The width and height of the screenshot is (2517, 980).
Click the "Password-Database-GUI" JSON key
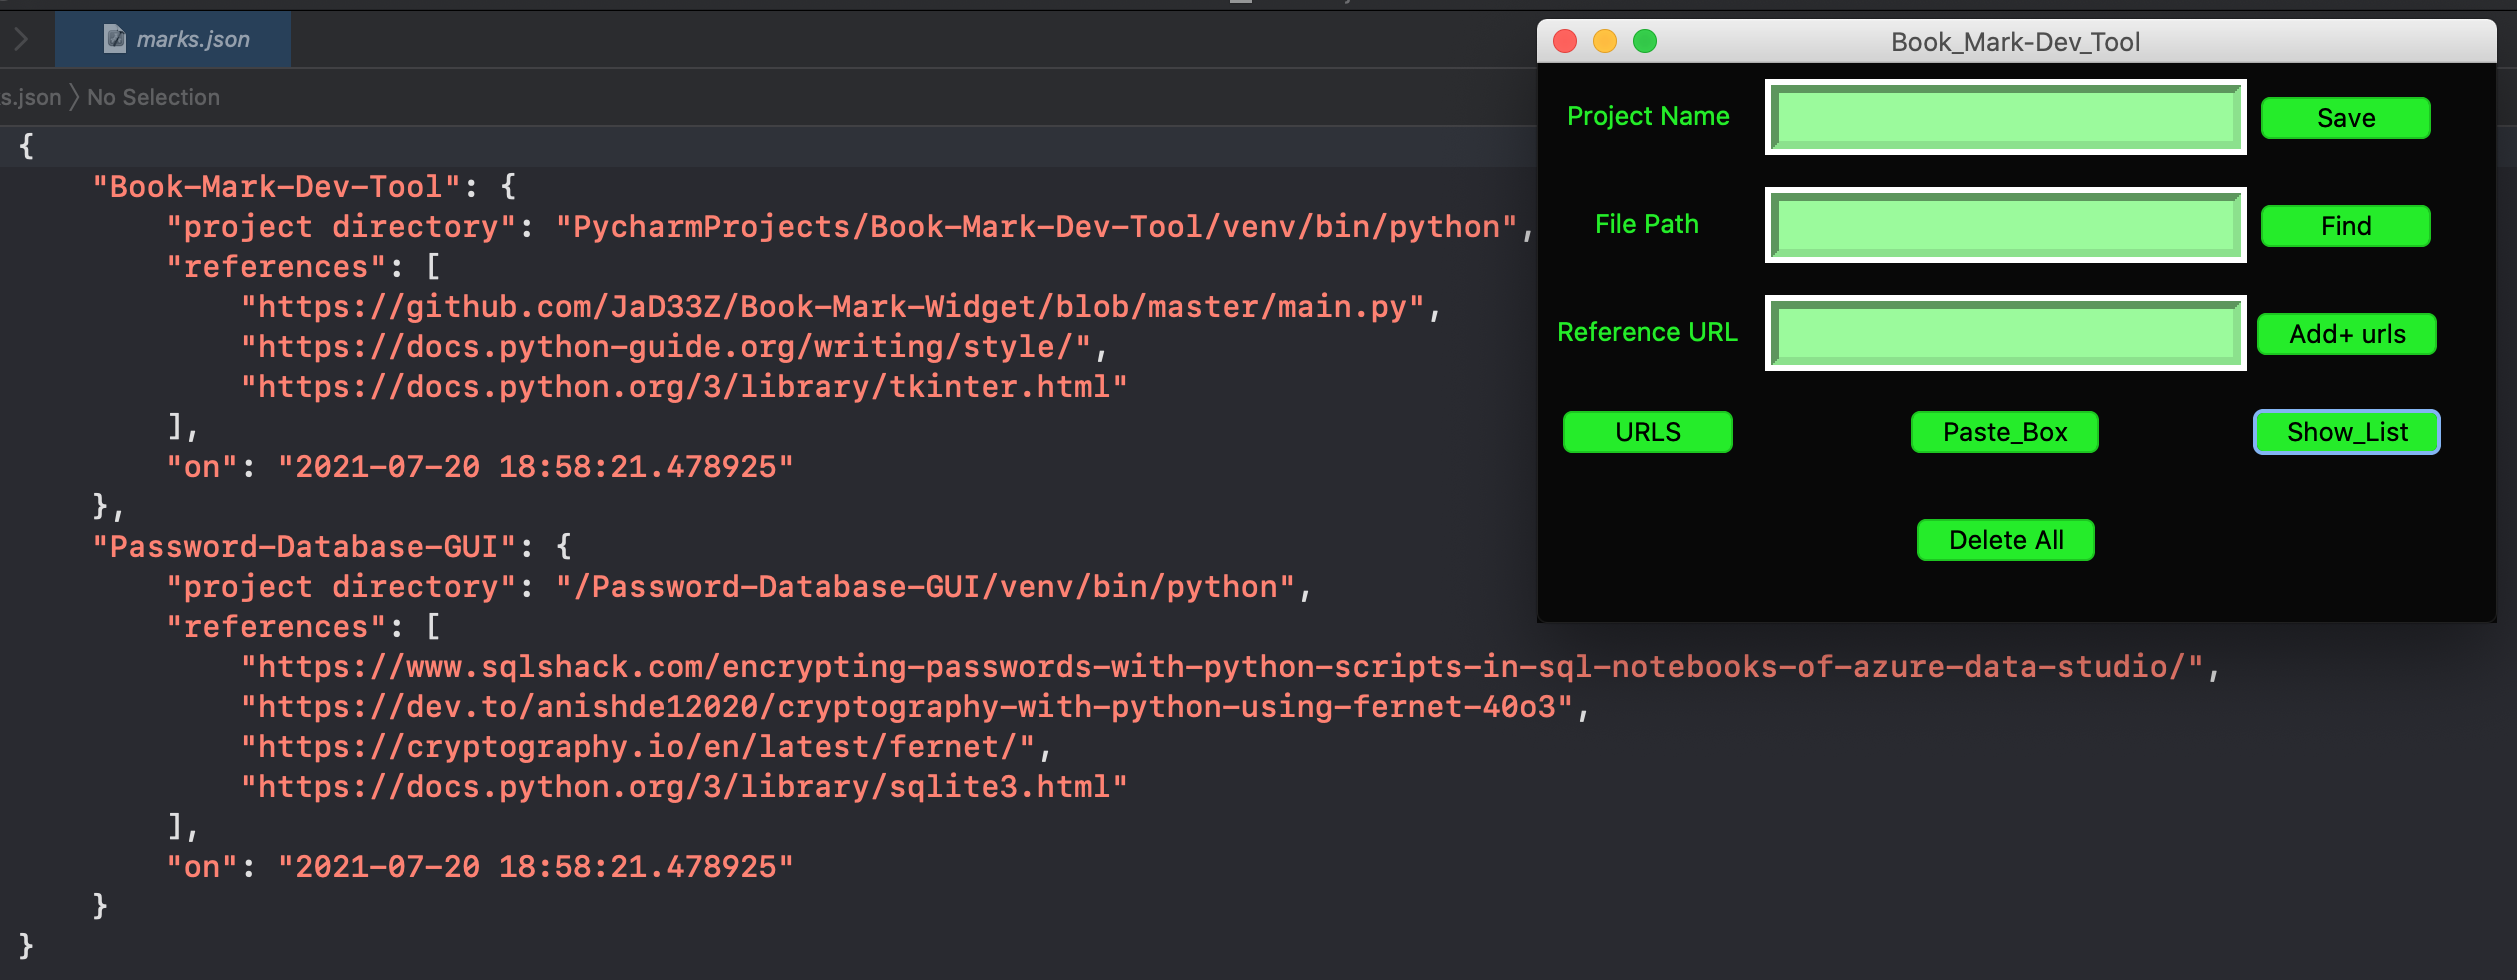[305, 547]
